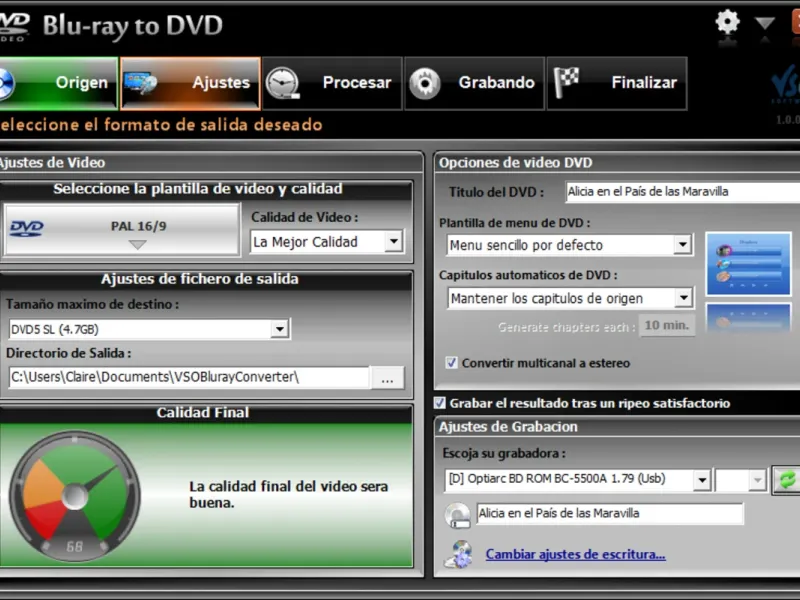Click the 10 min. chapter interval field
The width and height of the screenshot is (800, 600).
point(666,326)
